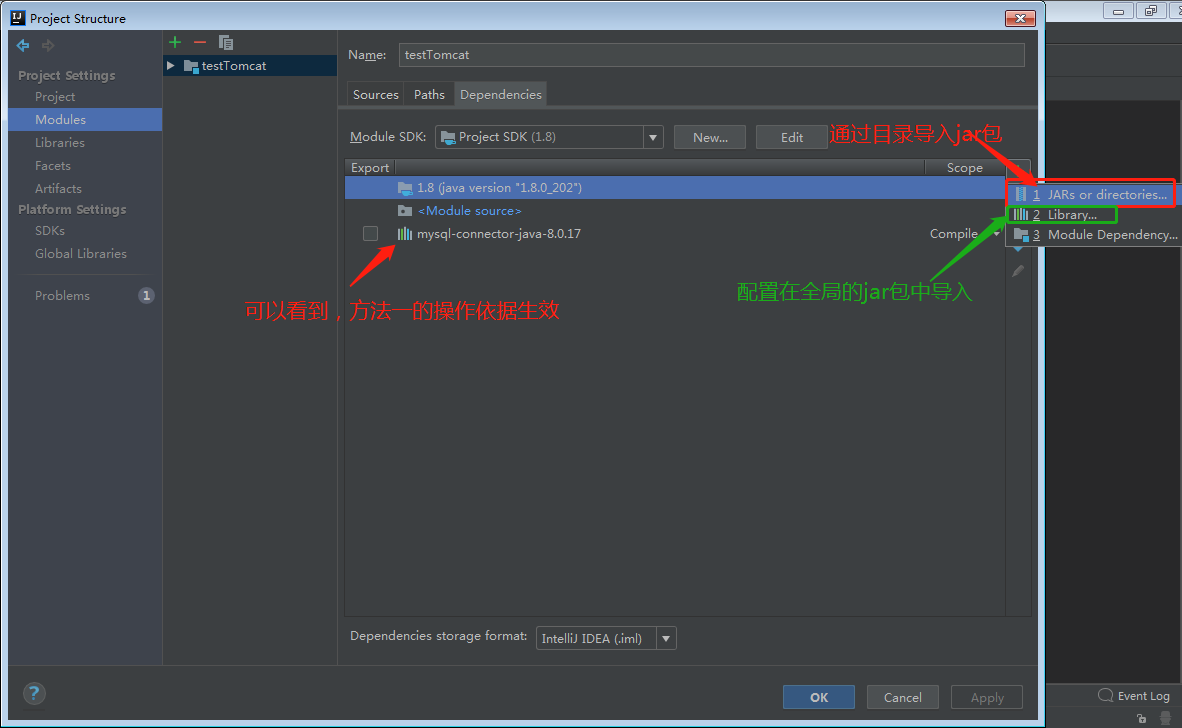Select the 1.8 java version row
Viewport: 1182px width, 728px height.
click(675, 188)
